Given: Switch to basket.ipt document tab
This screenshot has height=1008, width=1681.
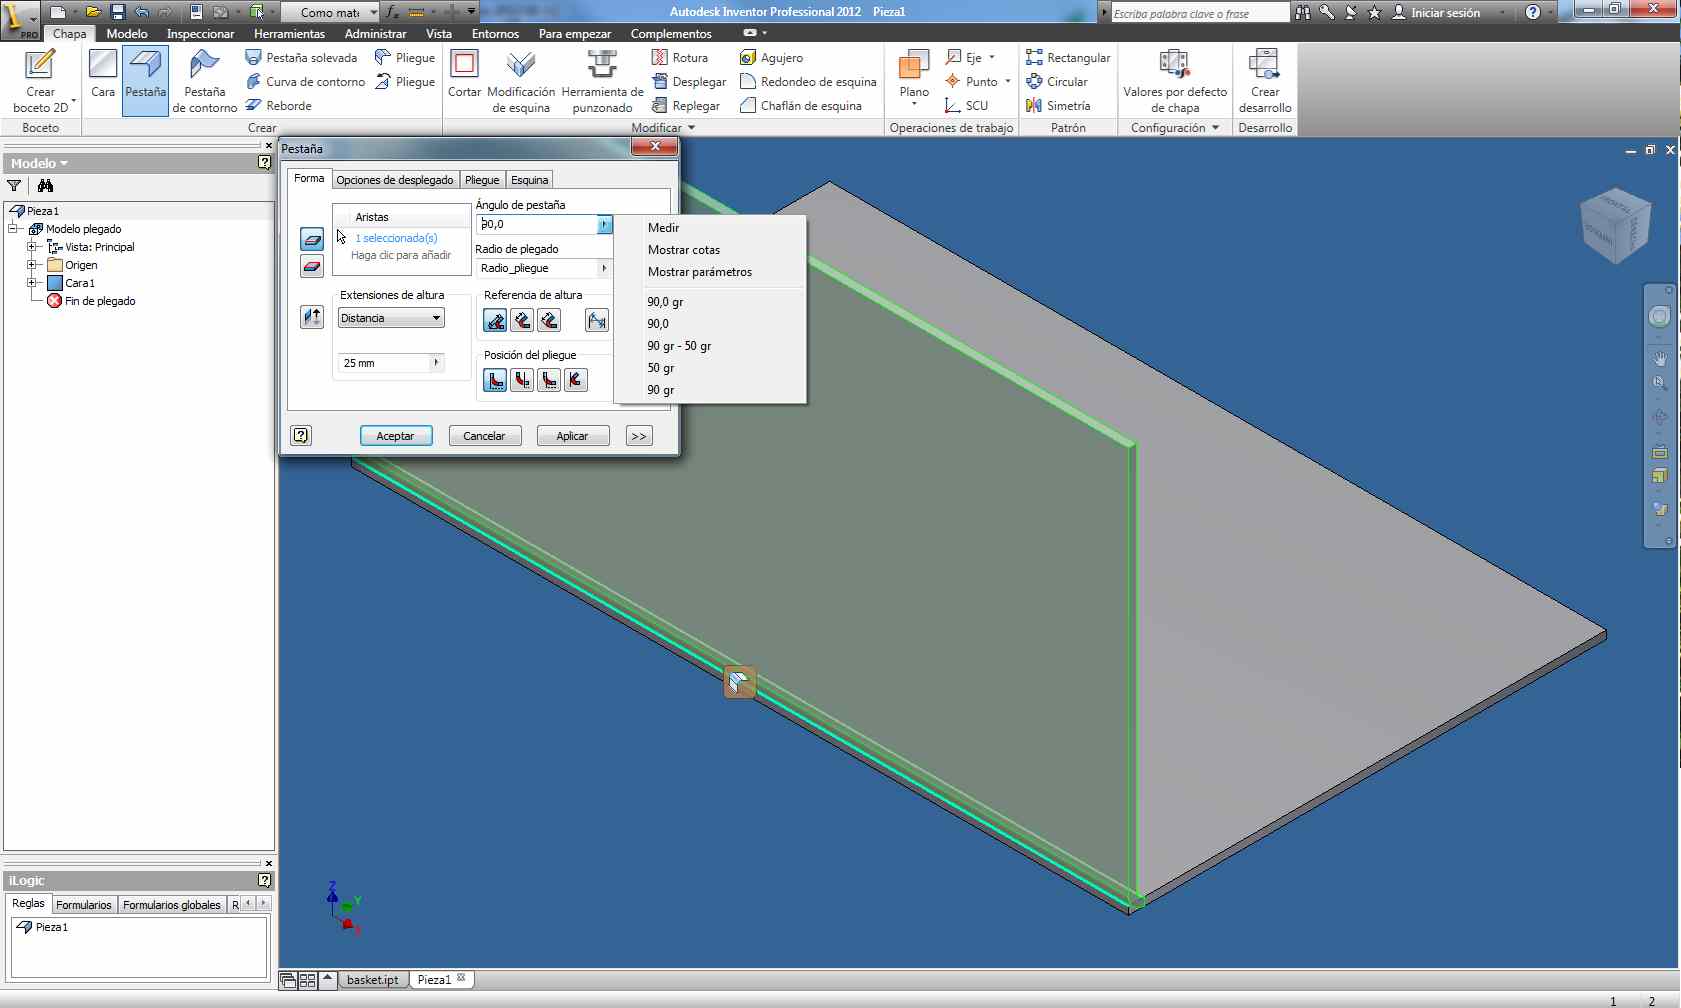Looking at the screenshot, I should (372, 980).
